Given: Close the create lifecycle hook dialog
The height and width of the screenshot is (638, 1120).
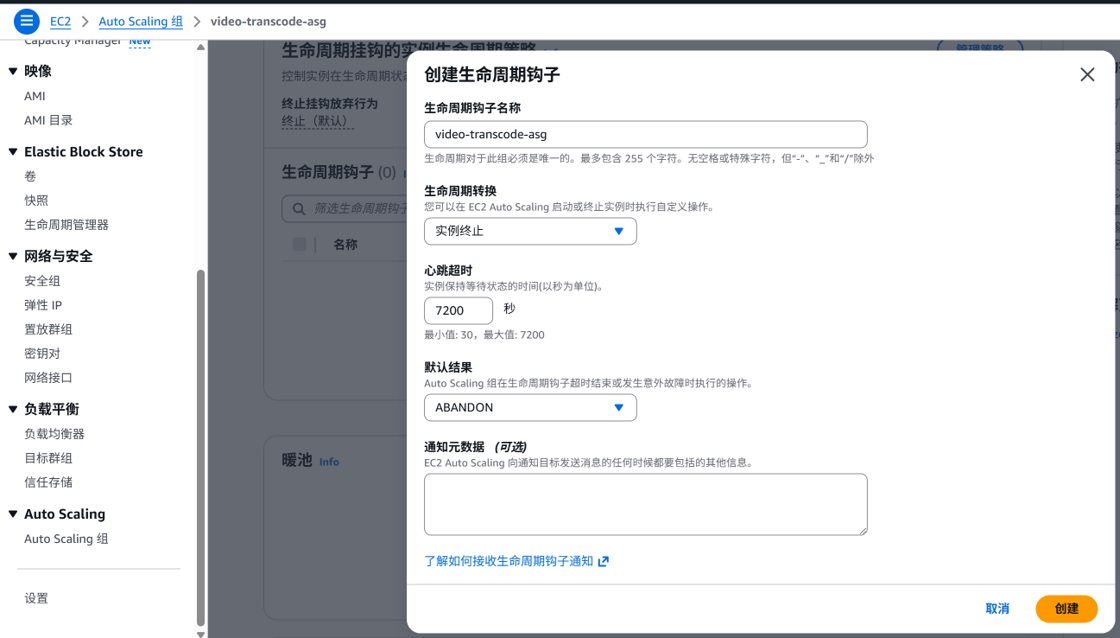Looking at the screenshot, I should pyautogui.click(x=1087, y=74).
